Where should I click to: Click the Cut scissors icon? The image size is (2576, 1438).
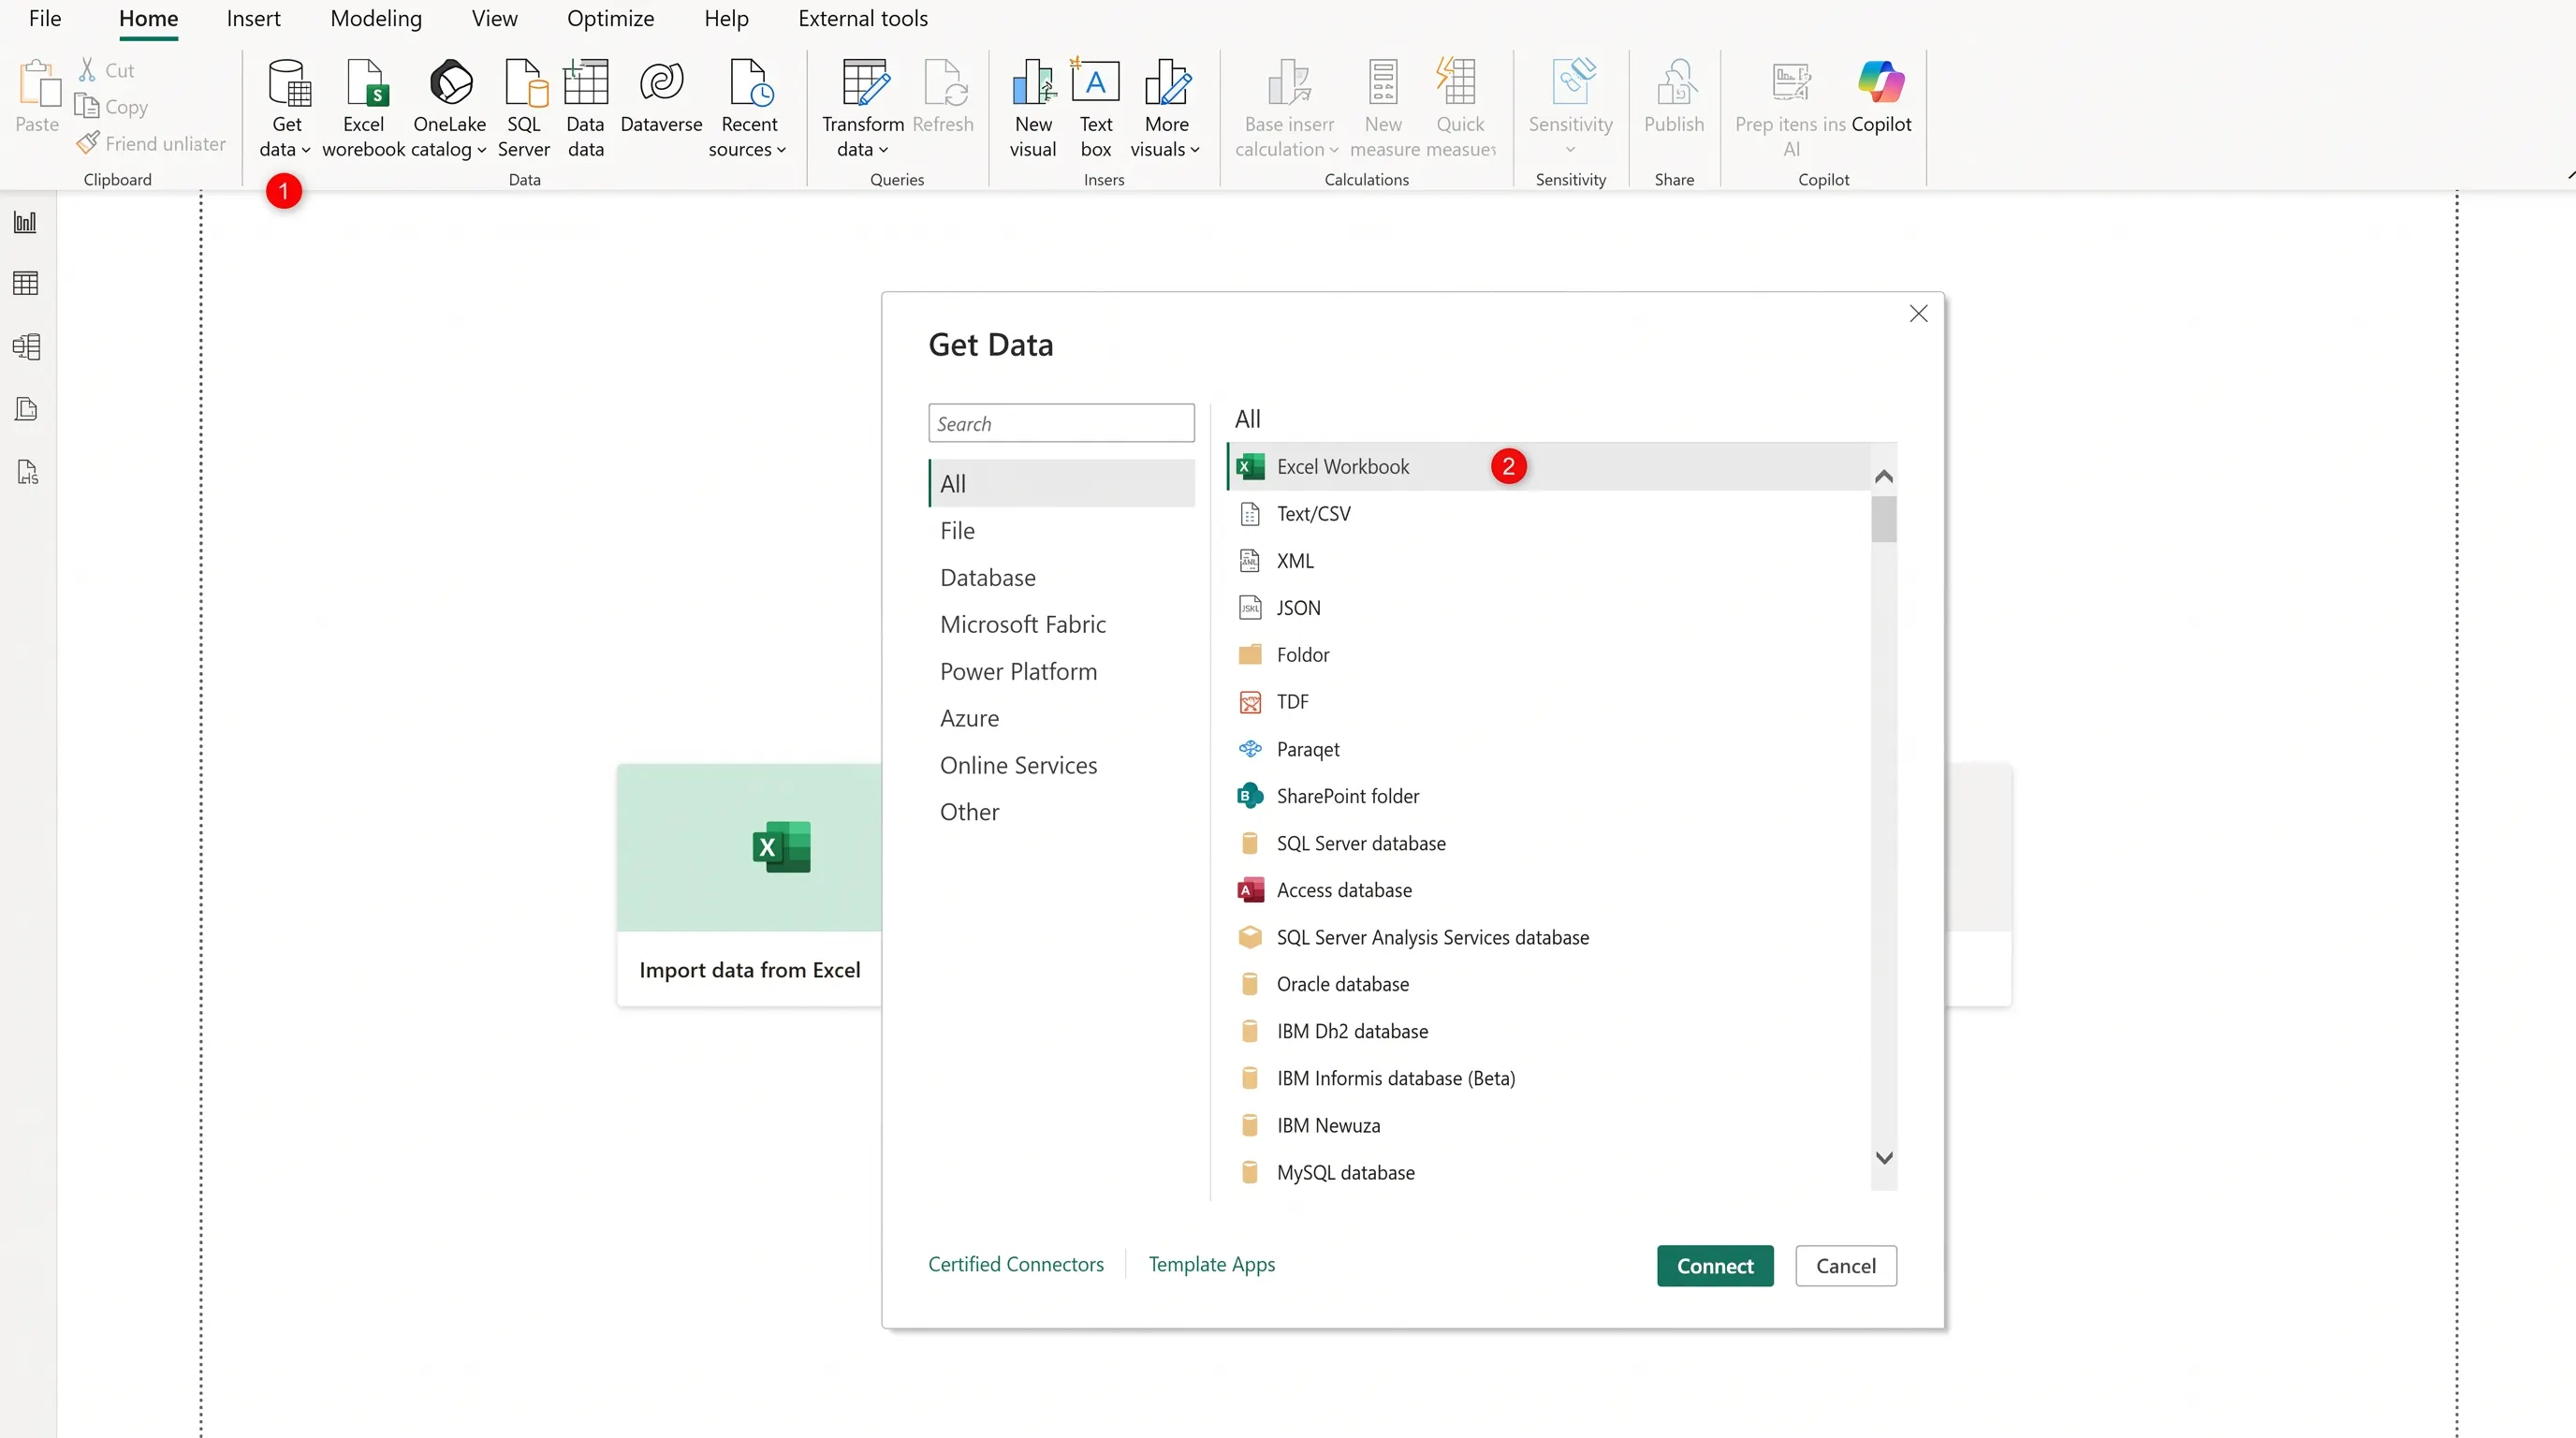(87, 70)
